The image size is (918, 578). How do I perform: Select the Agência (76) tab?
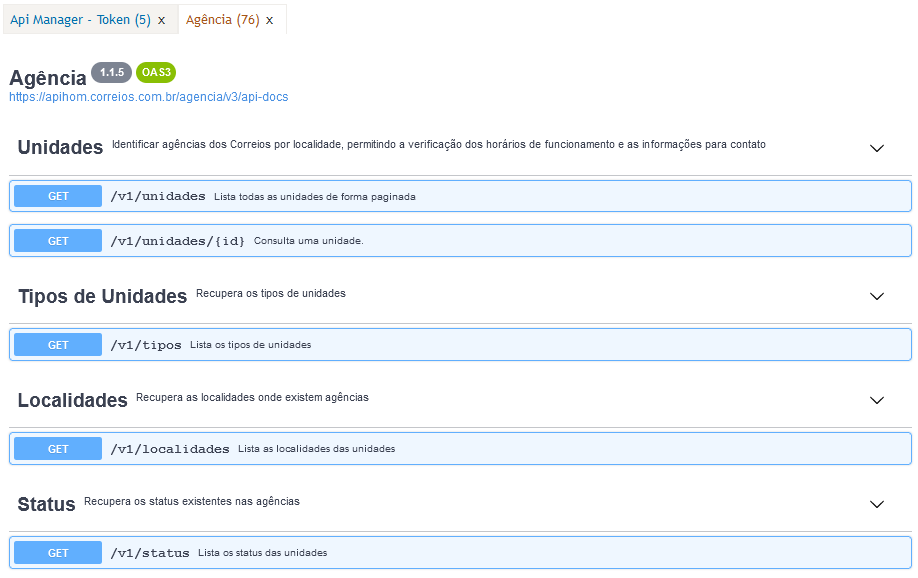pyautogui.click(x=222, y=20)
